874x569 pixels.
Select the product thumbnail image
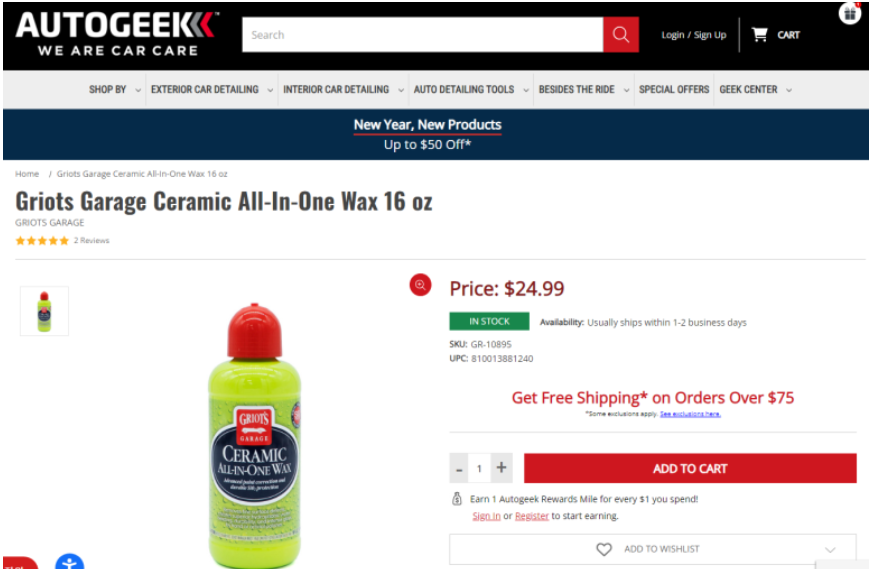click(x=45, y=311)
